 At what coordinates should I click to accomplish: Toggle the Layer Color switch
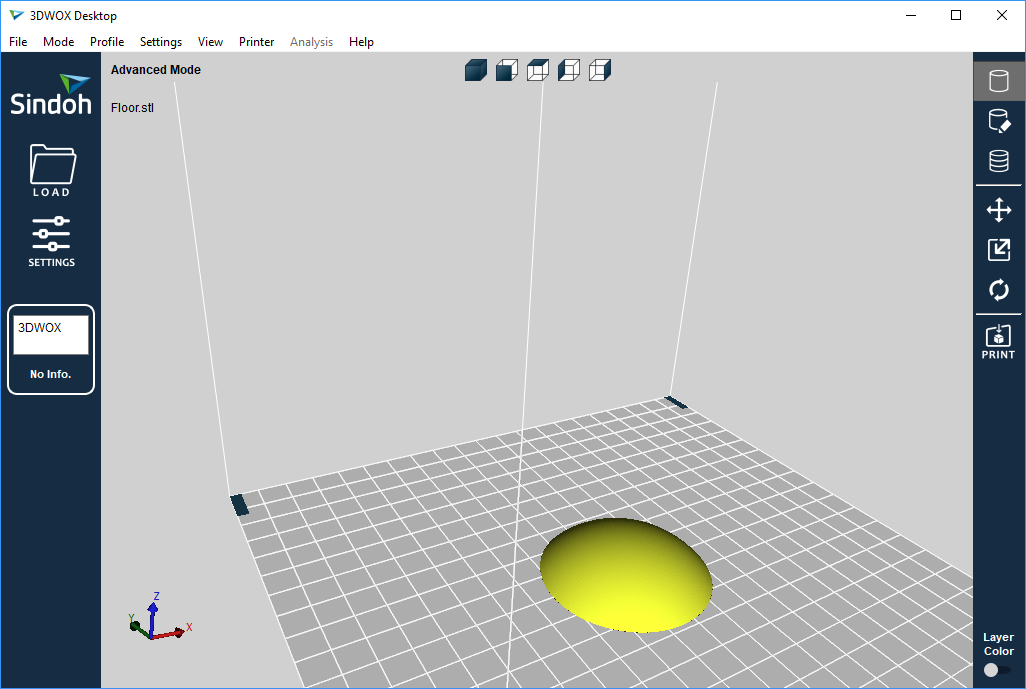[x=997, y=670]
